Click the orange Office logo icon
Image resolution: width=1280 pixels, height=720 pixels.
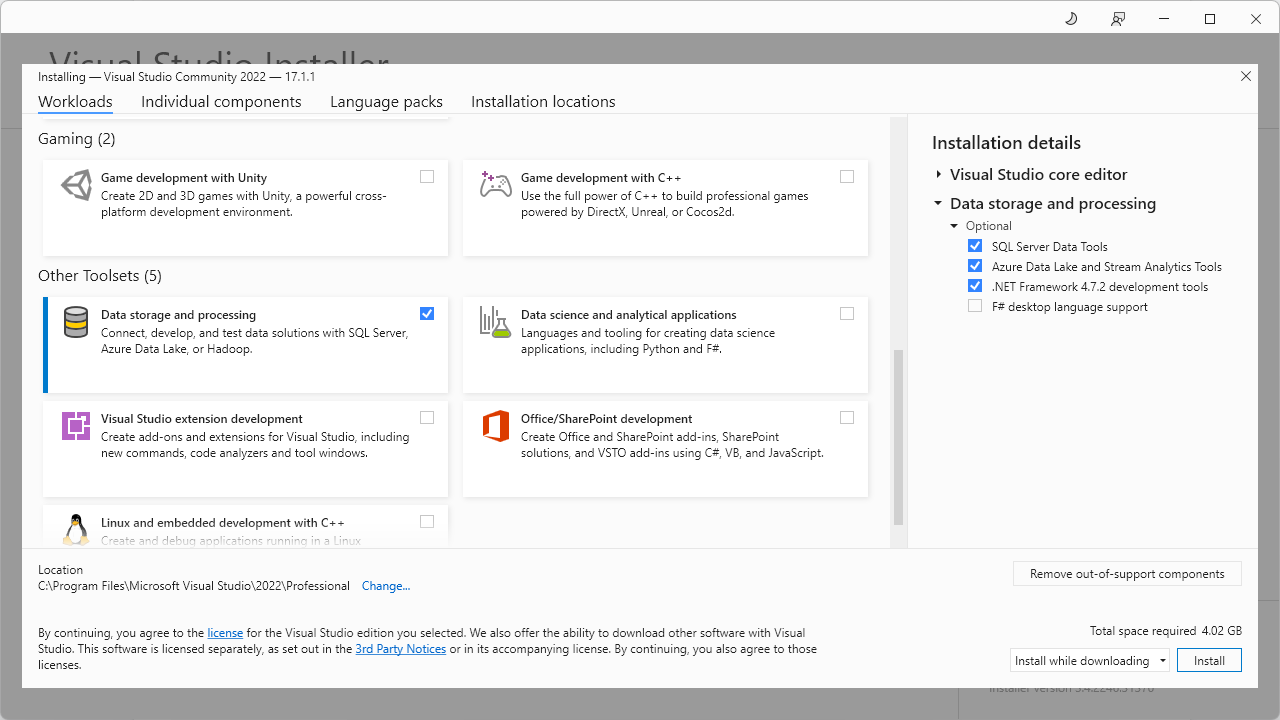[x=496, y=426]
